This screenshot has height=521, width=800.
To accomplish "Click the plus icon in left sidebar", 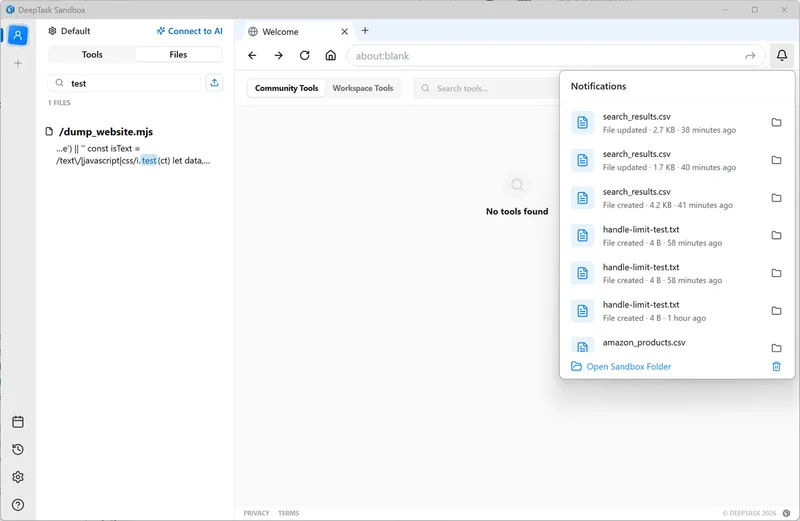I will [x=18, y=63].
